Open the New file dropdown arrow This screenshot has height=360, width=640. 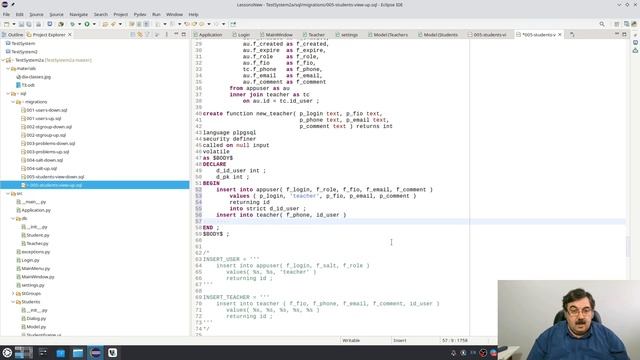(13, 24)
